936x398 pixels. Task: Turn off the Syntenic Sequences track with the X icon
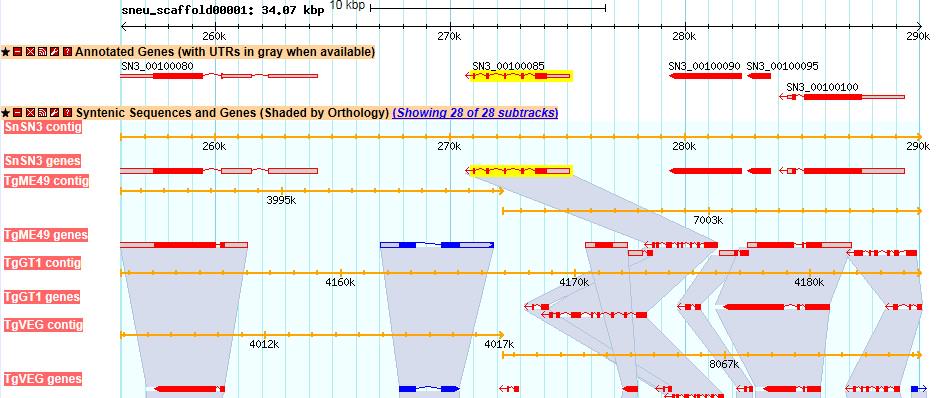tap(30, 113)
